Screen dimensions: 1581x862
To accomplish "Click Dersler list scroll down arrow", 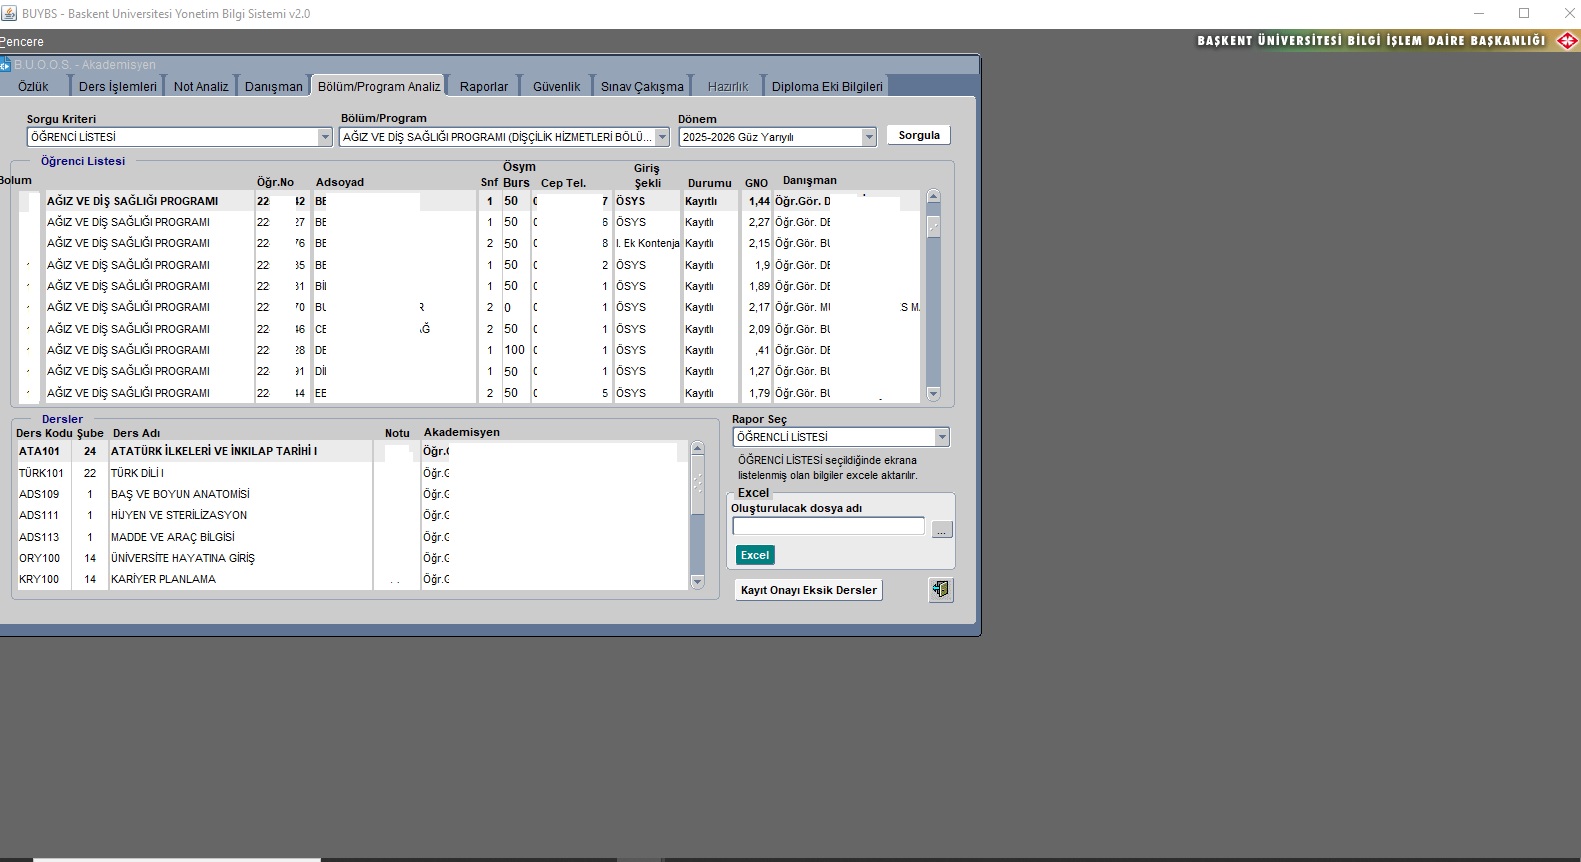I will pos(697,581).
